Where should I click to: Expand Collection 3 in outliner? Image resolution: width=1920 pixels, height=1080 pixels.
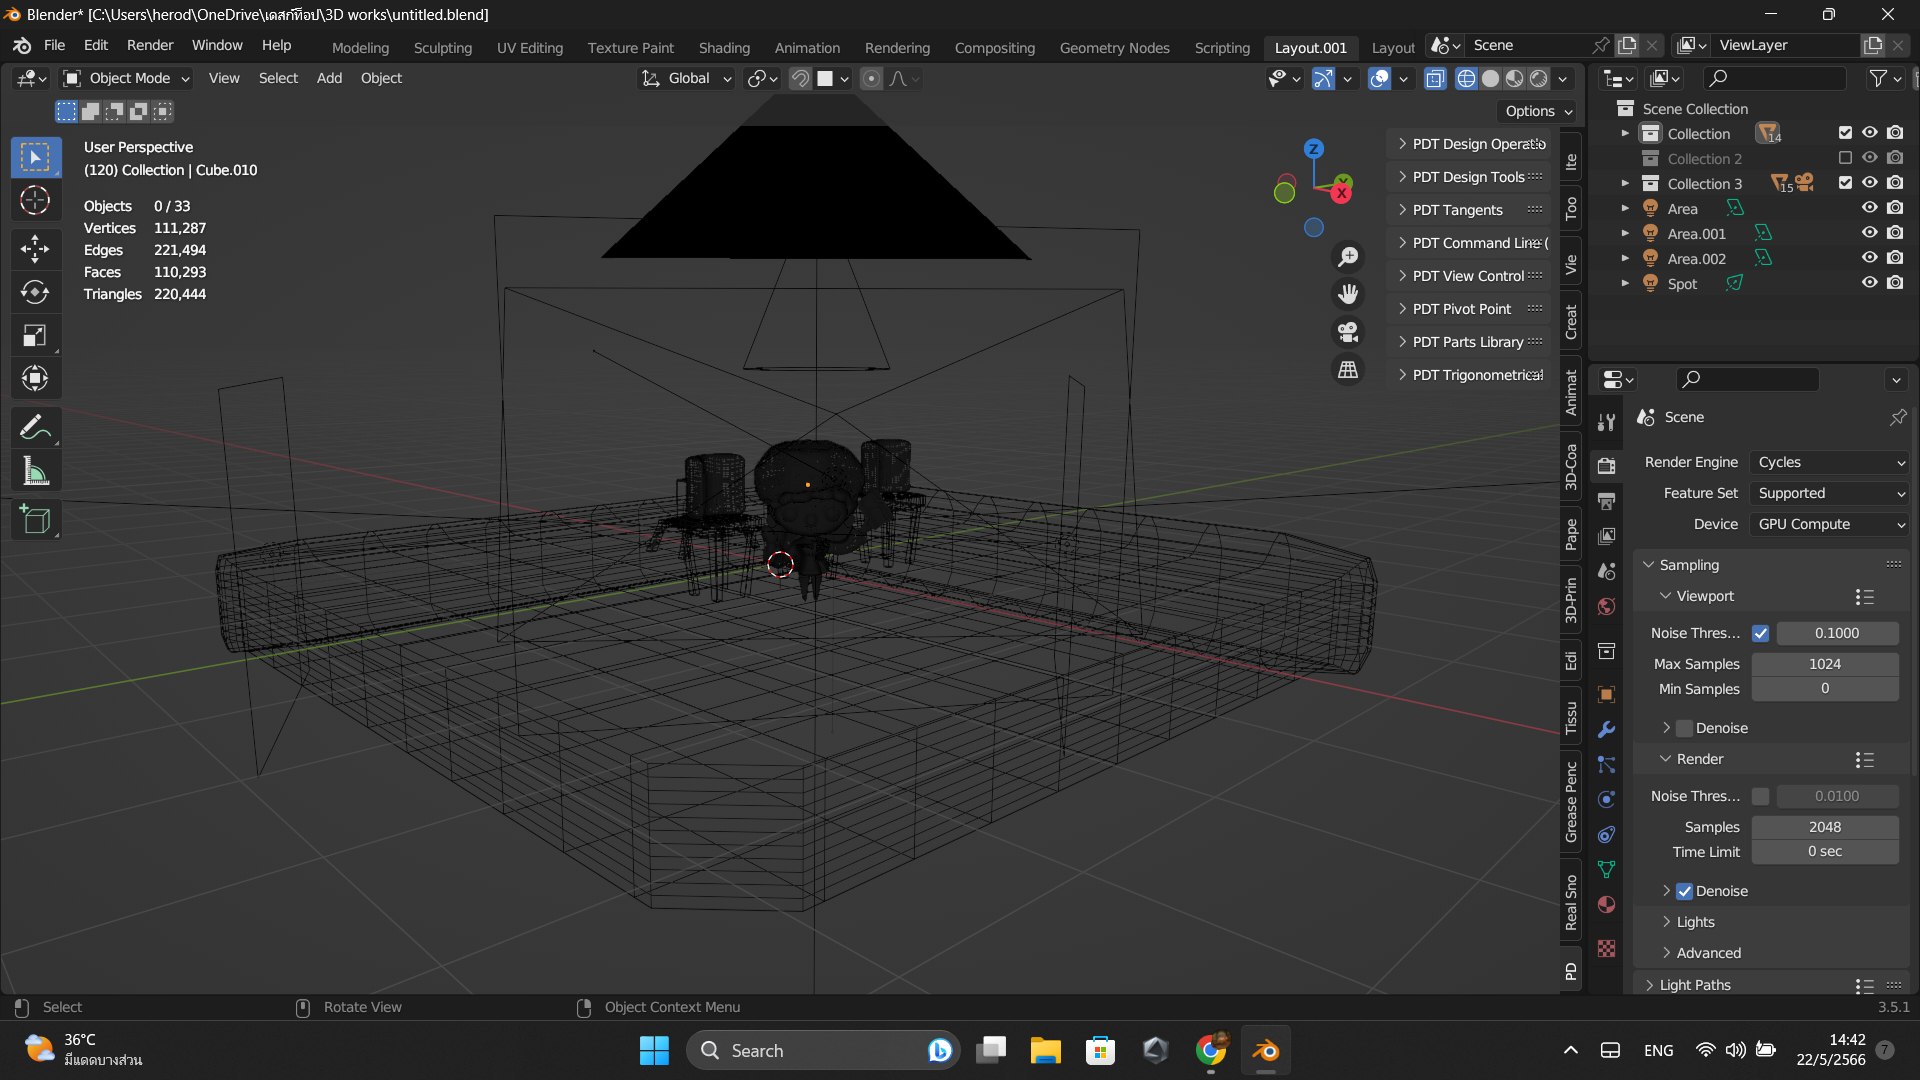[1624, 183]
